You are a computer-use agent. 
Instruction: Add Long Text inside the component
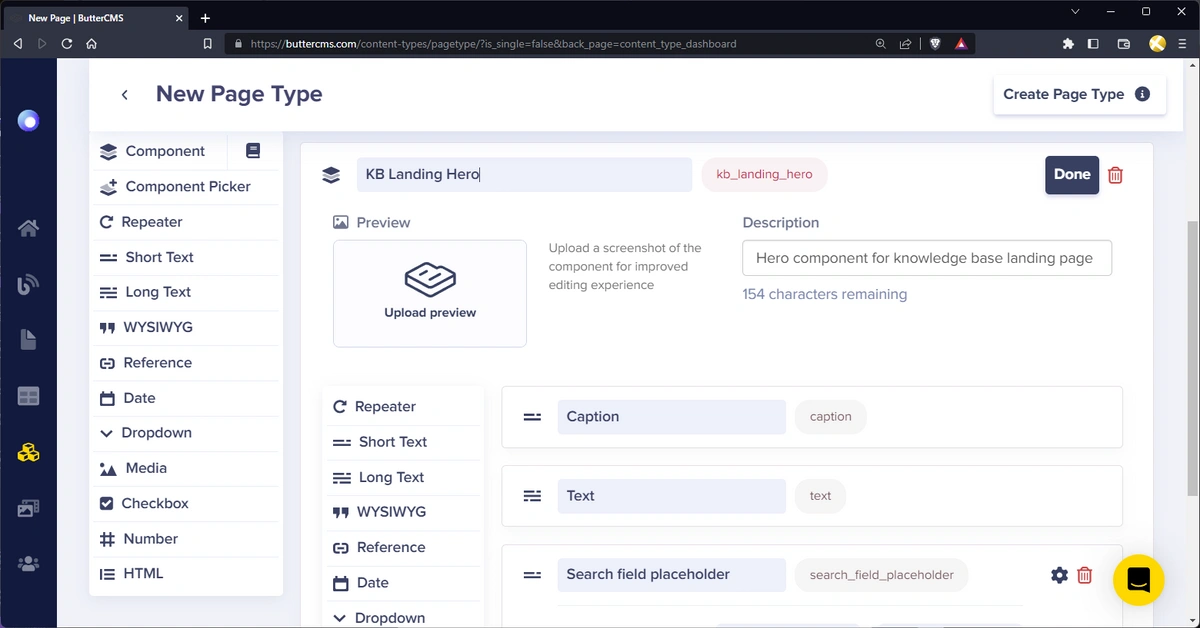point(403,477)
